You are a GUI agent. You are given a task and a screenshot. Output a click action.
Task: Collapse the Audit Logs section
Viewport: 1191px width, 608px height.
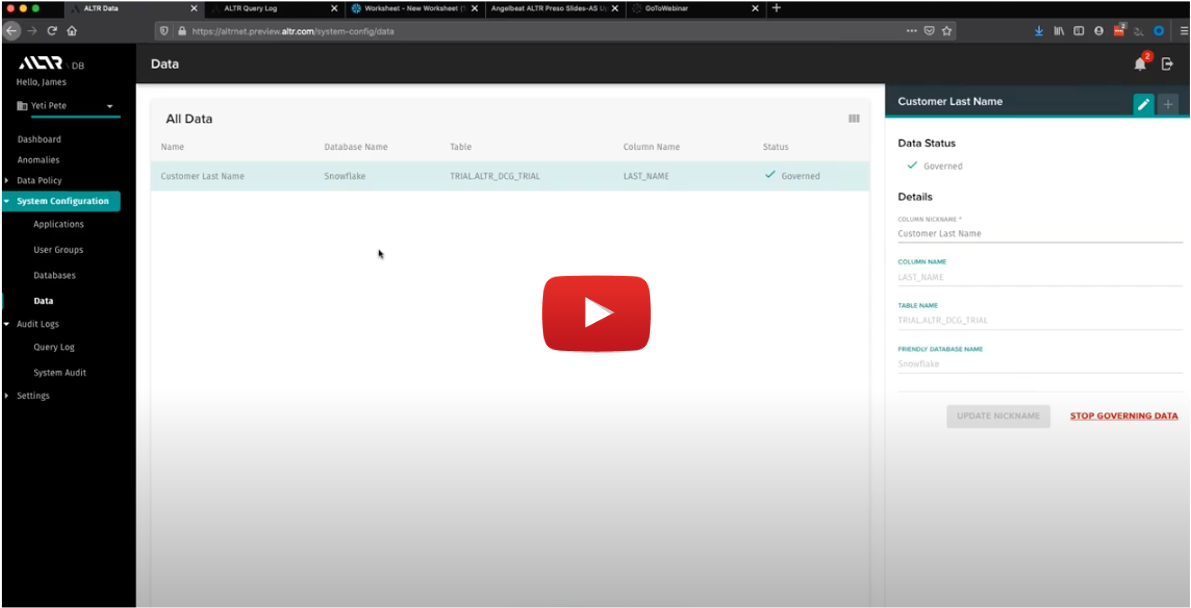(x=37, y=324)
